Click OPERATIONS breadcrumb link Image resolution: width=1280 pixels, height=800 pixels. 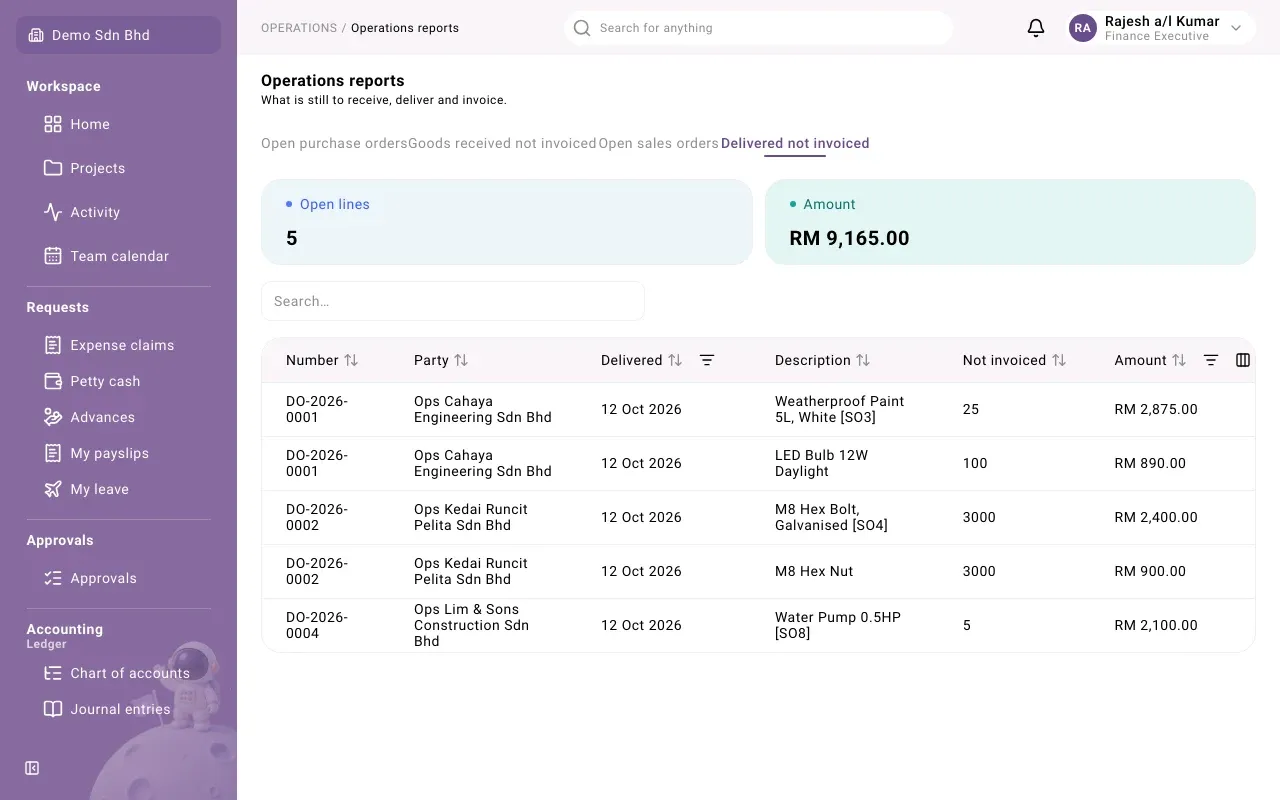(x=299, y=28)
